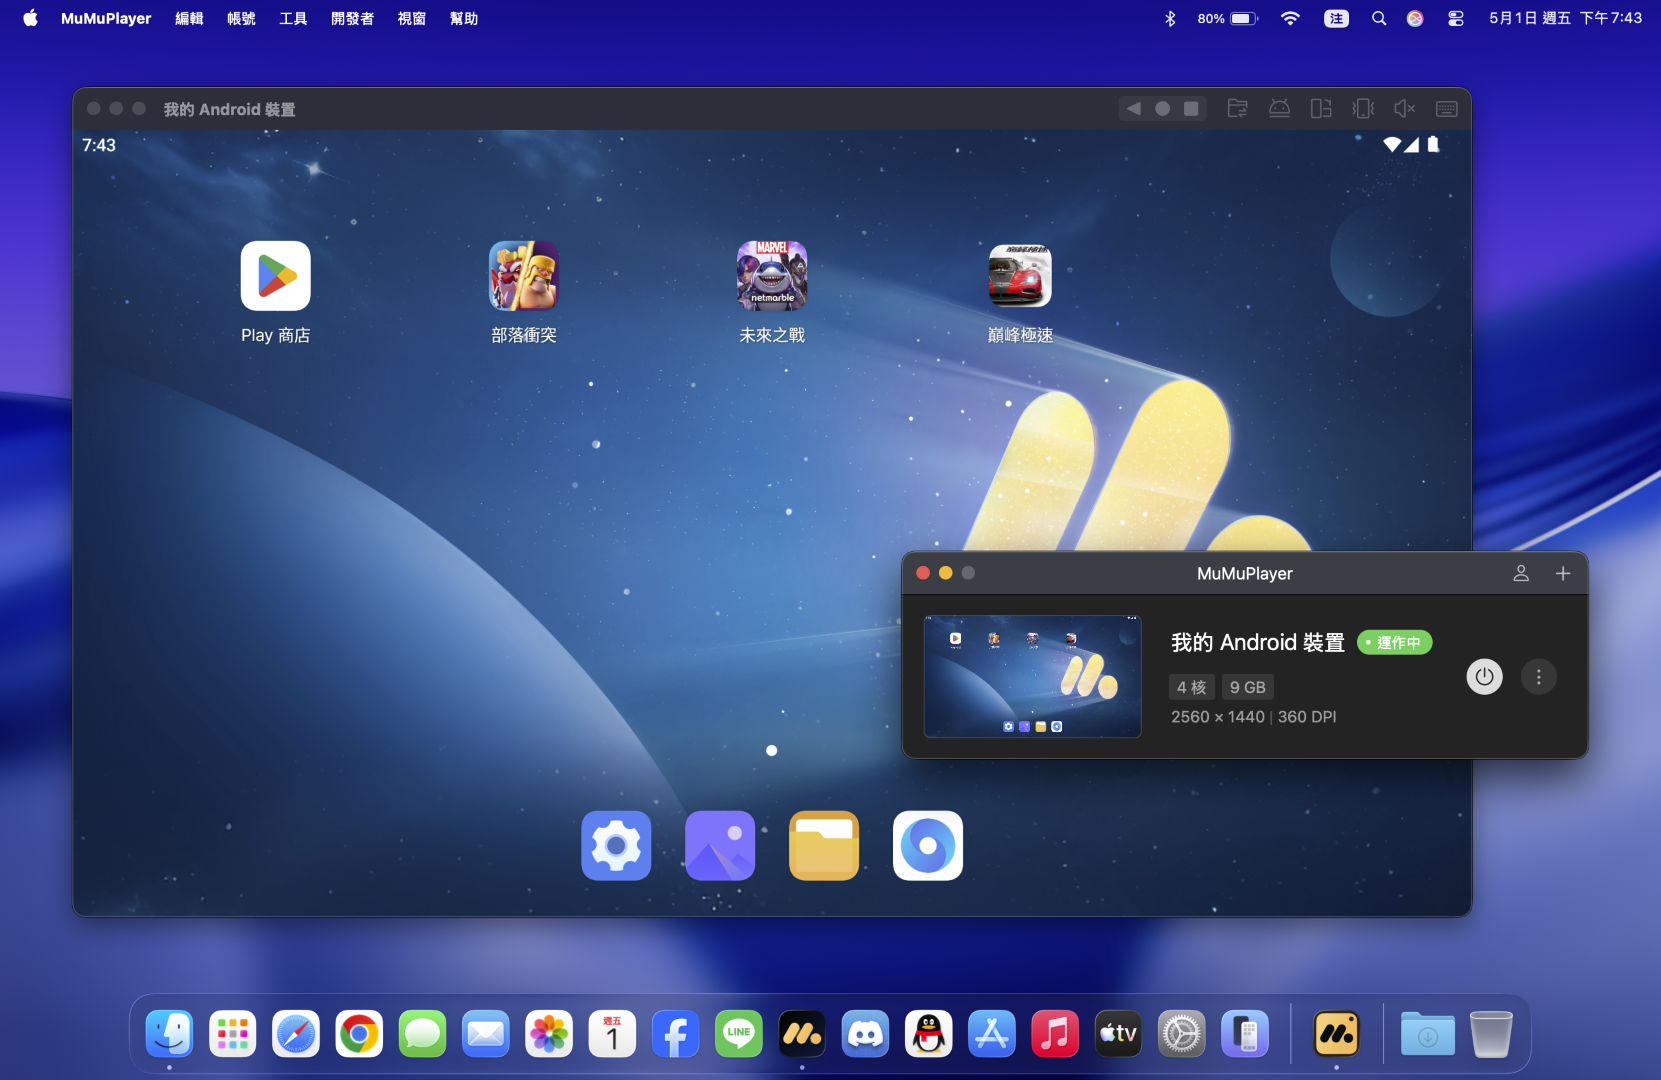Click the Android APK install icon

pyautogui.click(x=1279, y=109)
